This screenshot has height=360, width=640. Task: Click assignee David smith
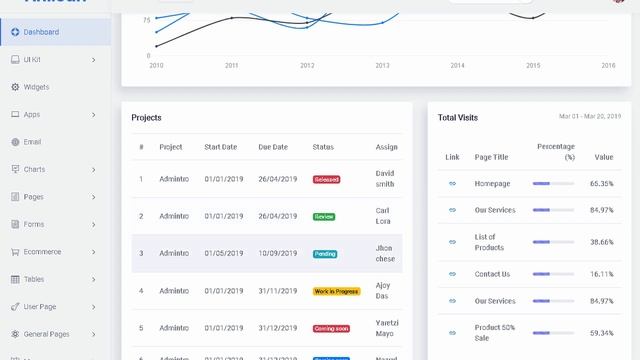(x=385, y=179)
